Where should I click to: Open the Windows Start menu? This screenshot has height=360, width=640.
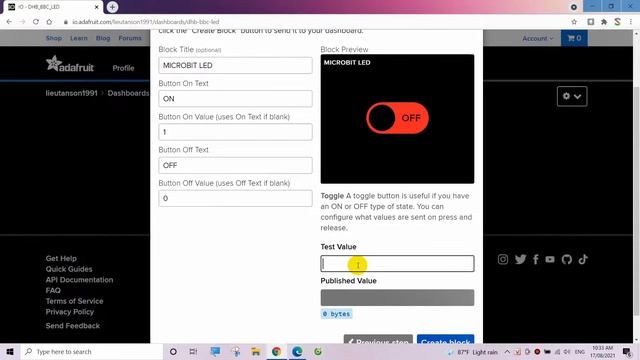(10, 352)
